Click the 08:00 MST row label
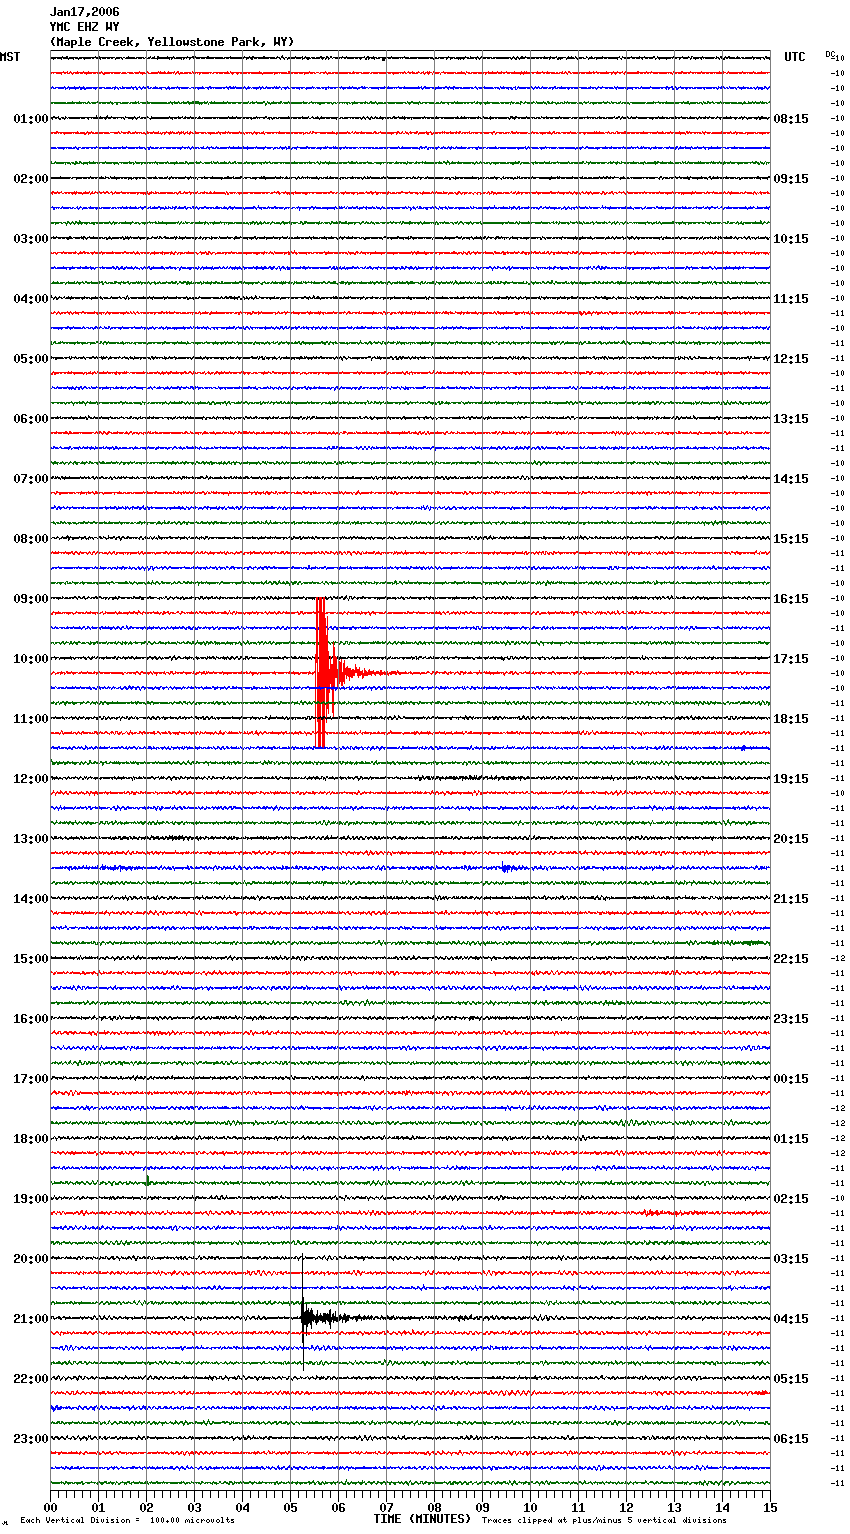 tap(30, 539)
